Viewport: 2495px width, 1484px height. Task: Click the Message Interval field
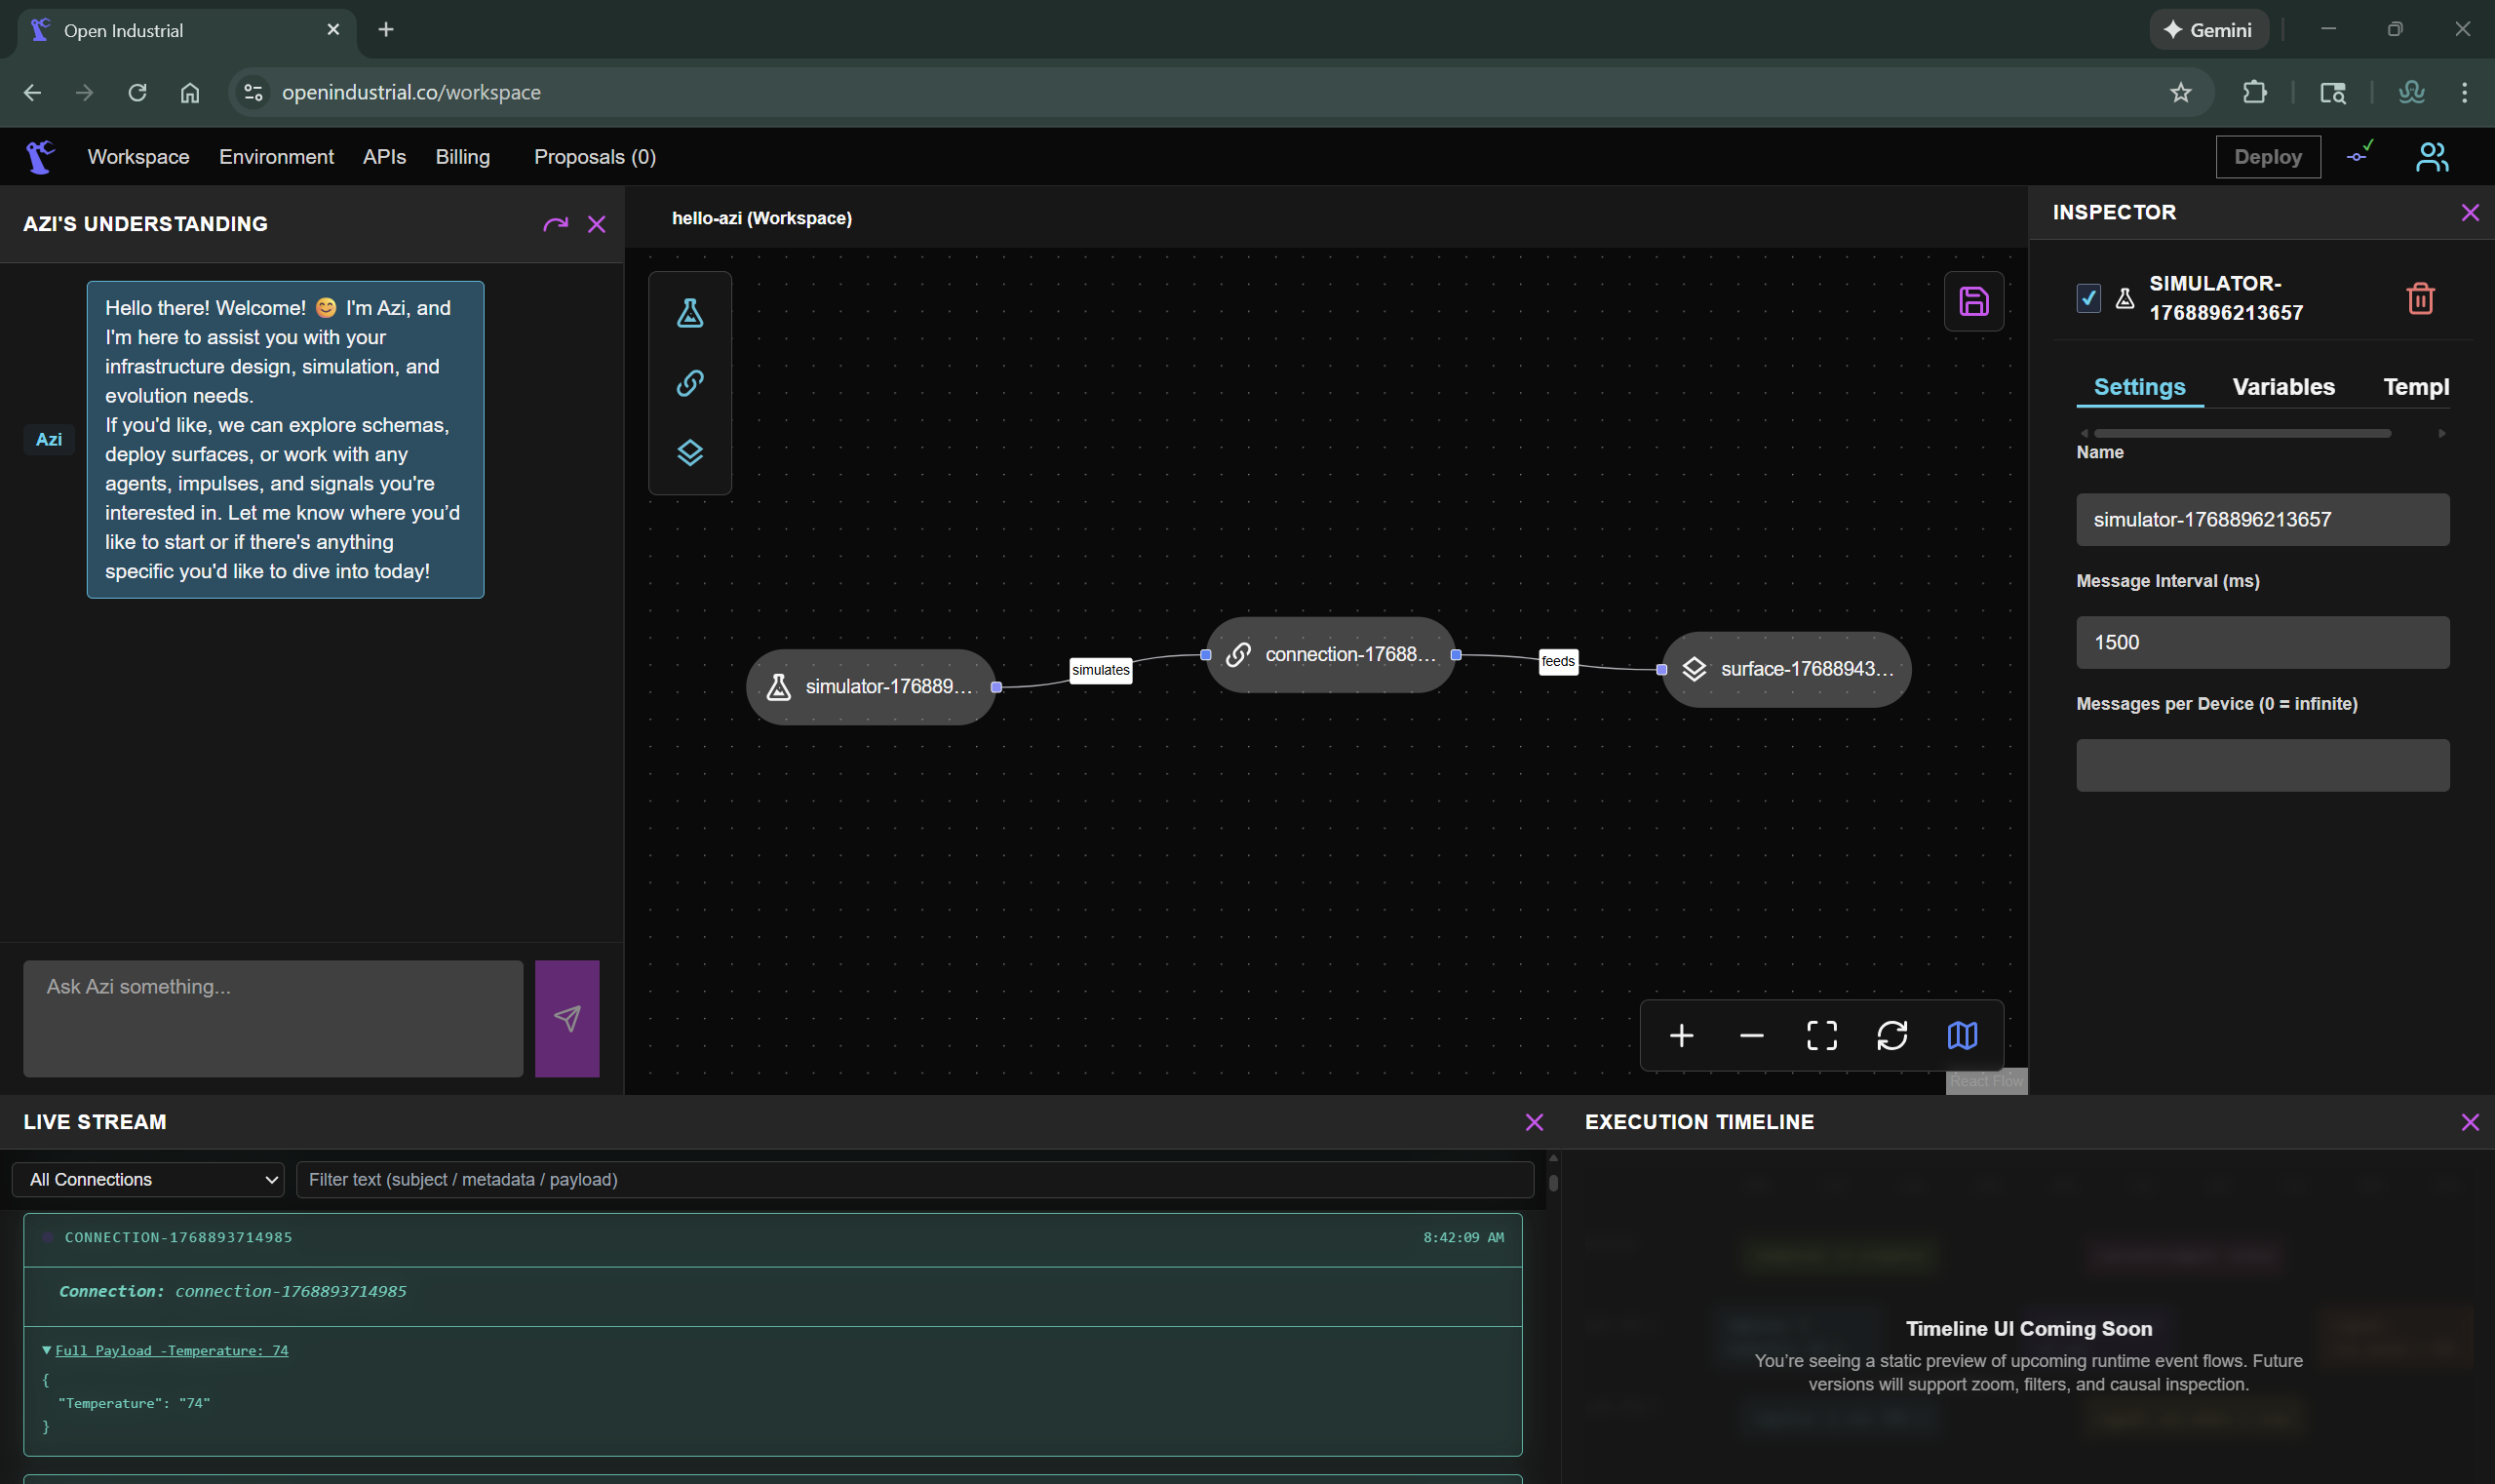point(2262,642)
